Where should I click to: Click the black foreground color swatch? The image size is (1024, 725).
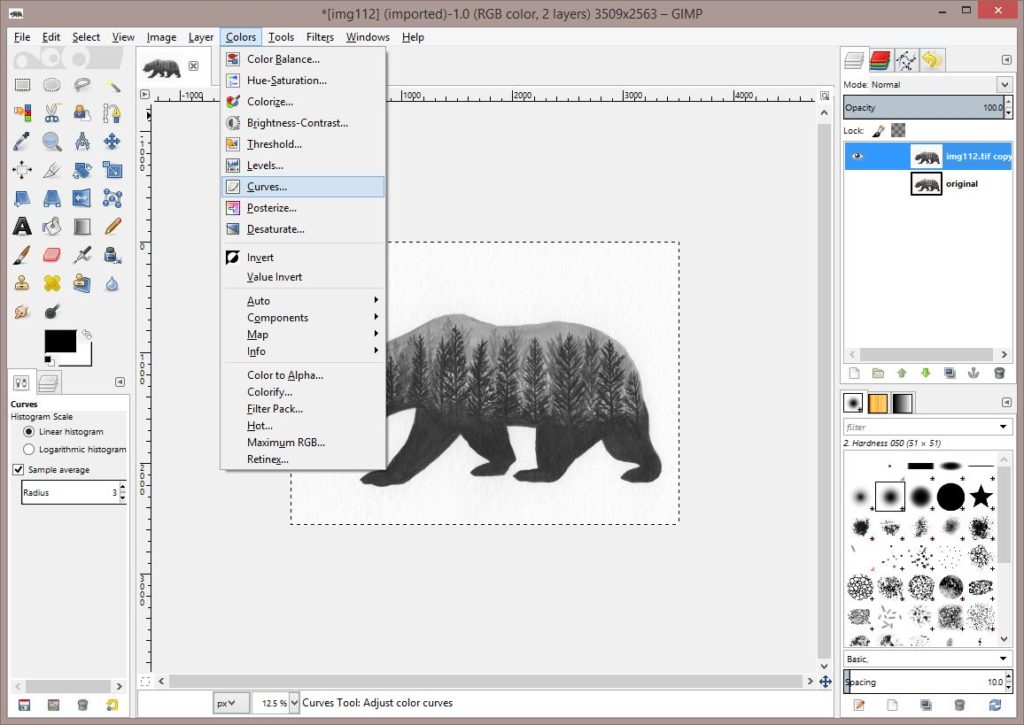(x=59, y=340)
